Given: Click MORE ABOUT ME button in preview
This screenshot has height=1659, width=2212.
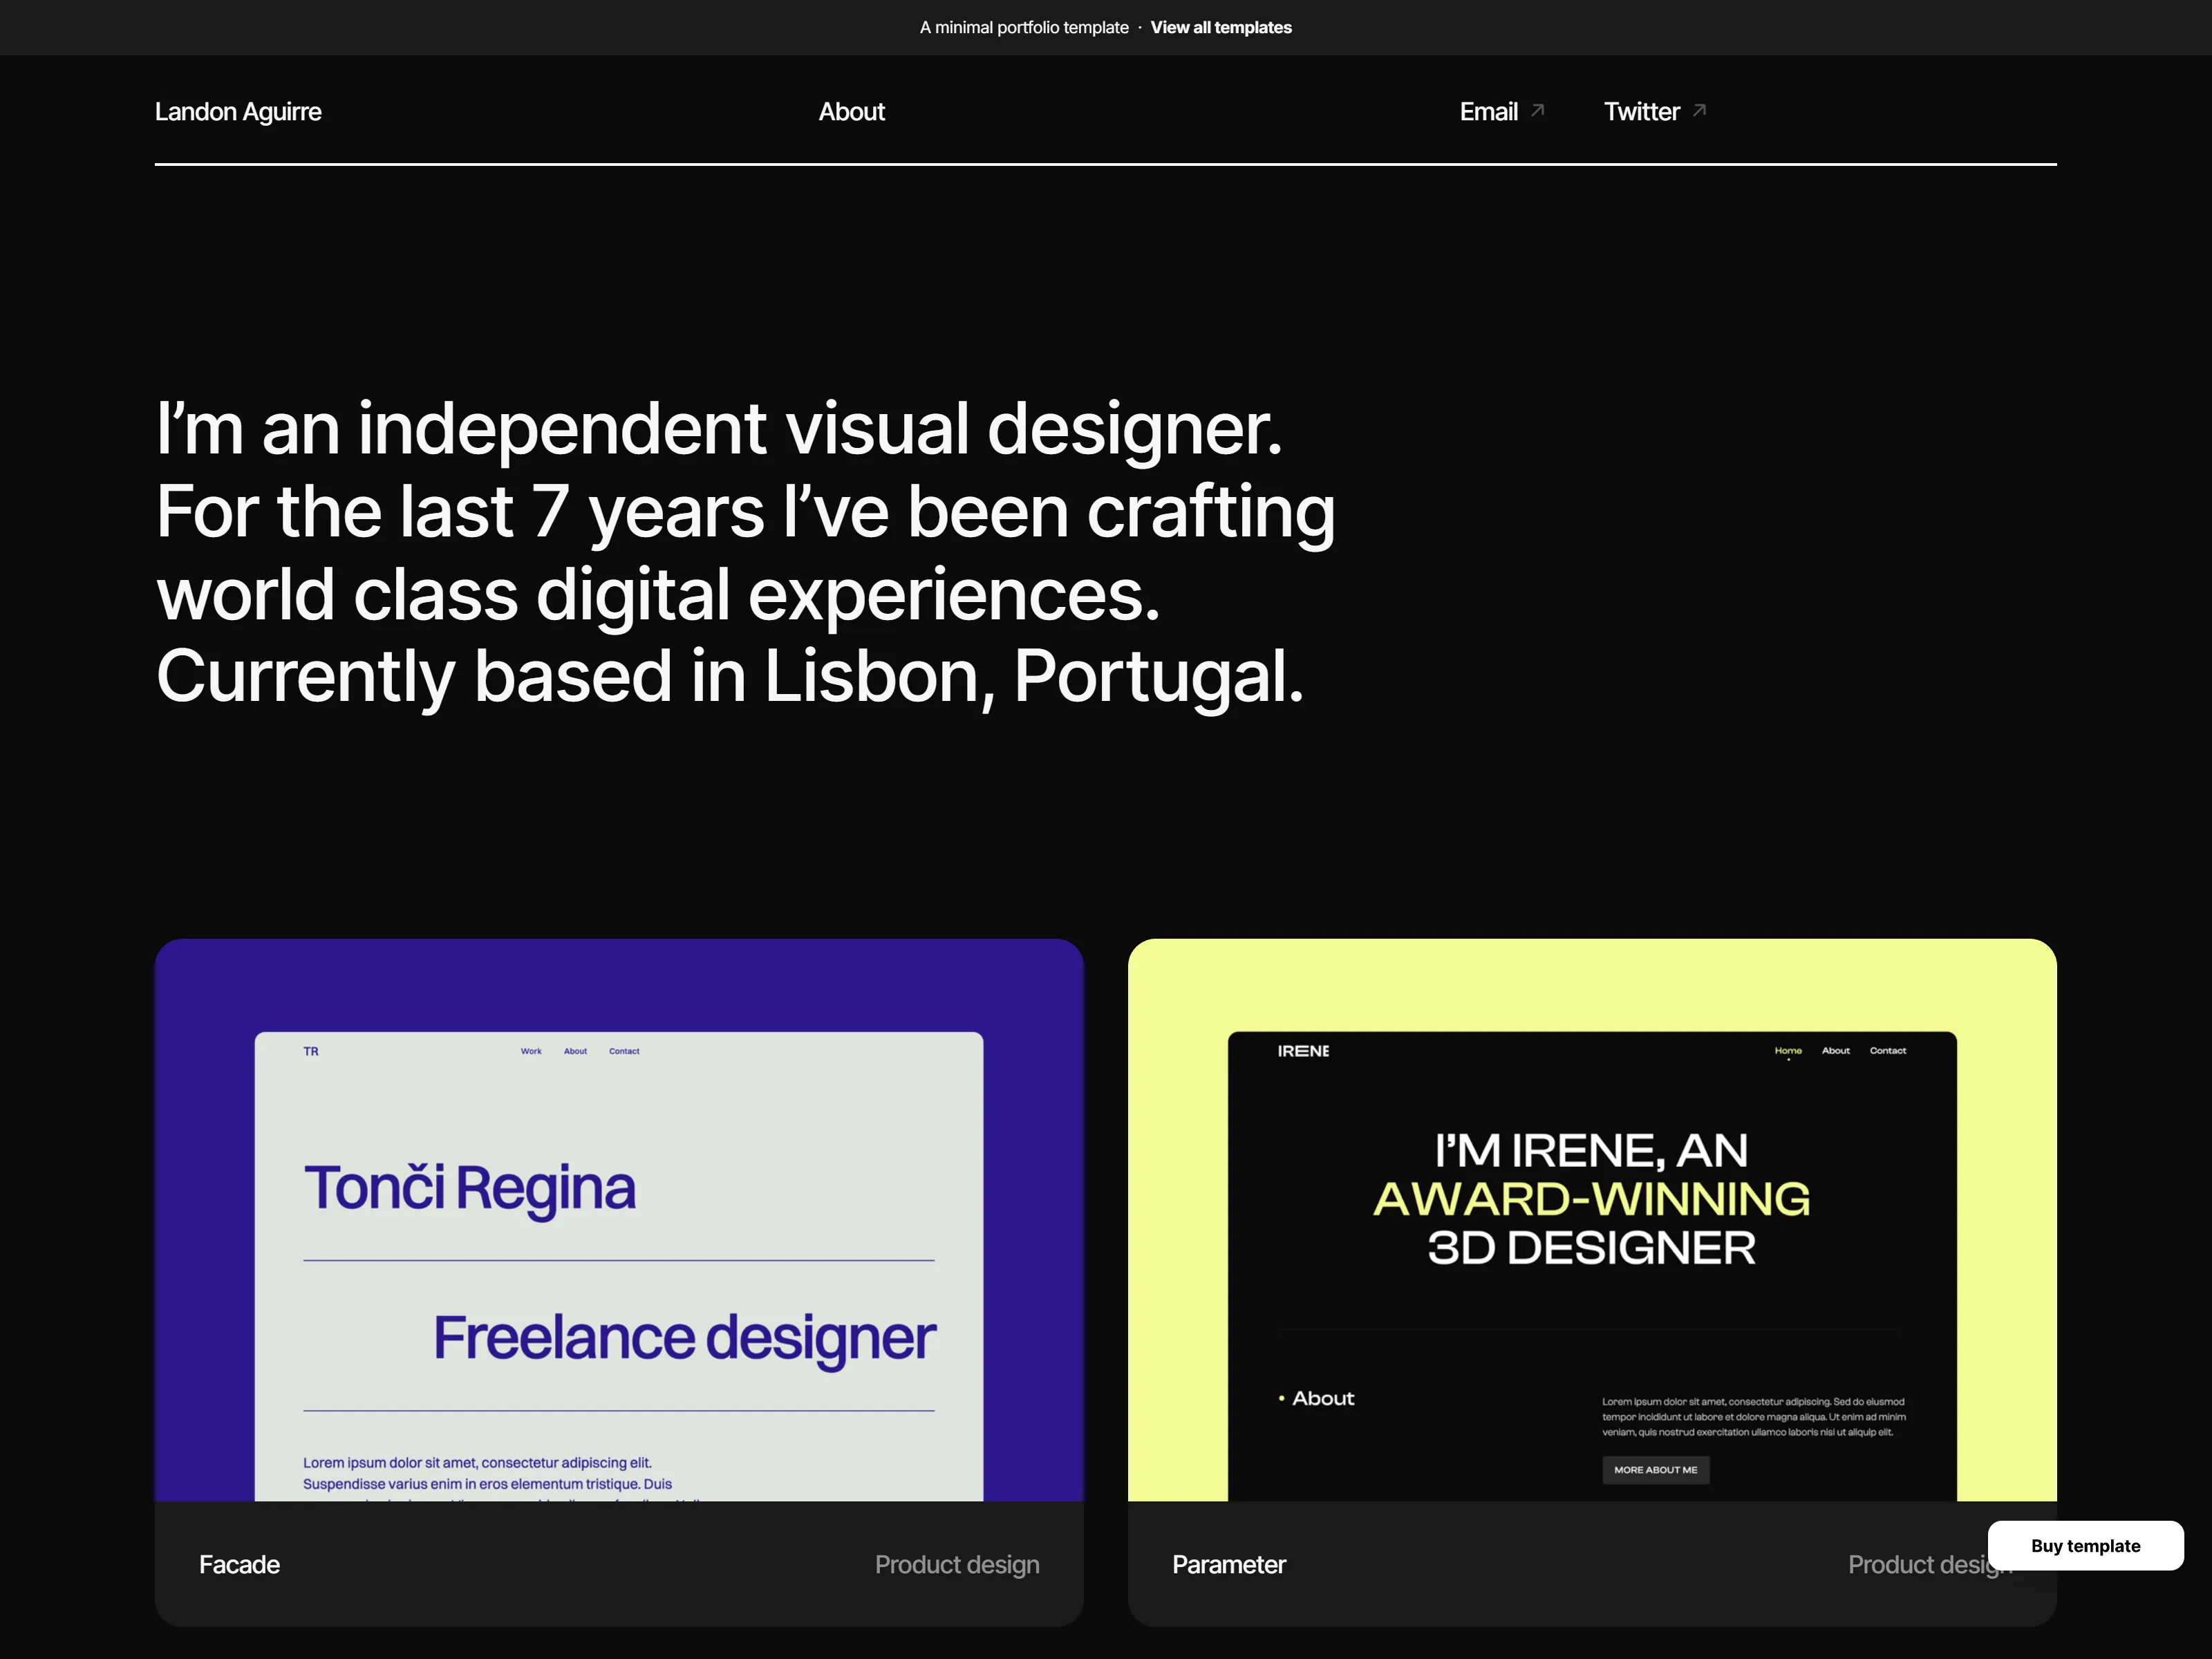Looking at the screenshot, I should tap(1656, 1470).
